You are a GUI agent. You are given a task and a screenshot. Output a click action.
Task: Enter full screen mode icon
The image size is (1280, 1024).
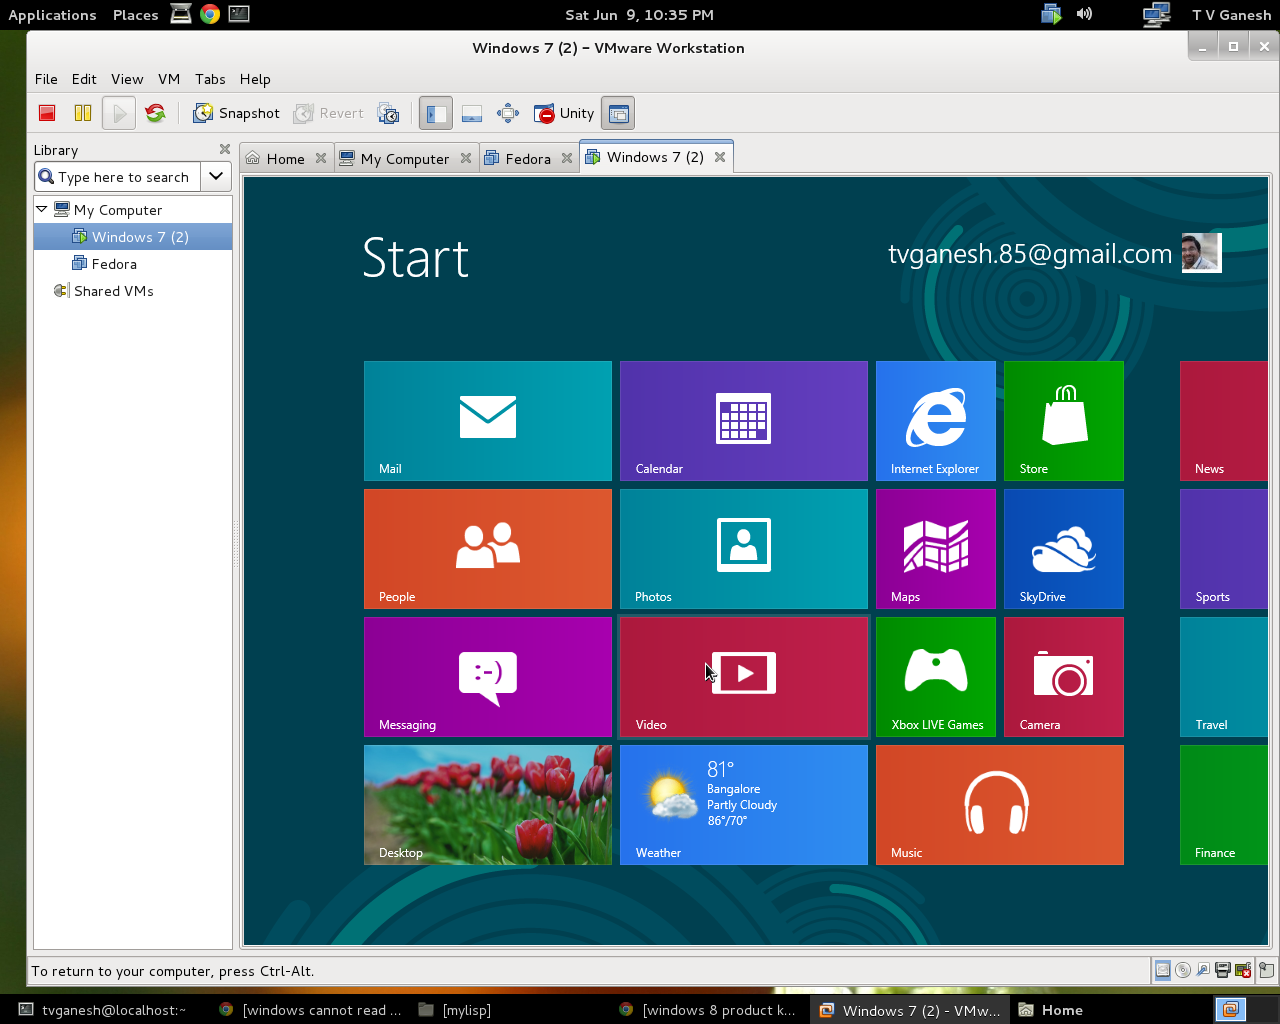click(508, 113)
